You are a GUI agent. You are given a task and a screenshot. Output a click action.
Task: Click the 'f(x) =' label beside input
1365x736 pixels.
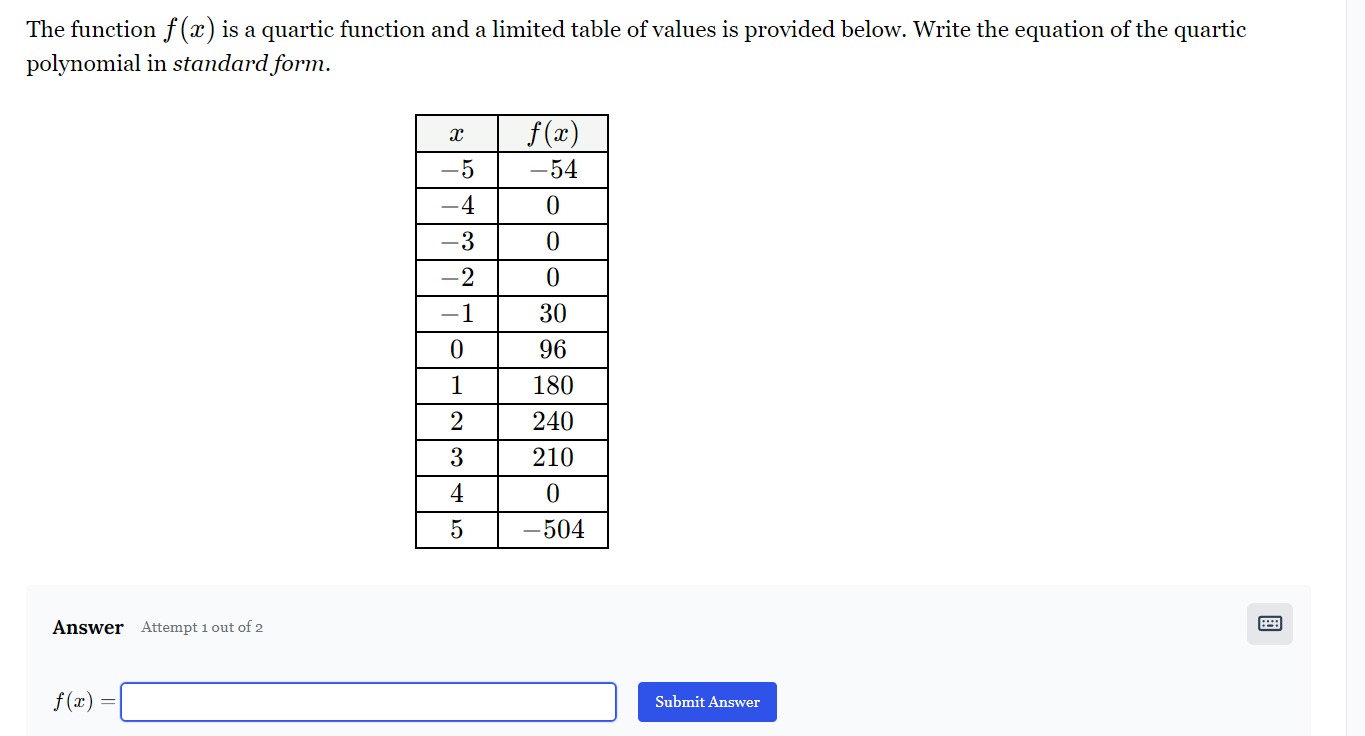(x=84, y=702)
